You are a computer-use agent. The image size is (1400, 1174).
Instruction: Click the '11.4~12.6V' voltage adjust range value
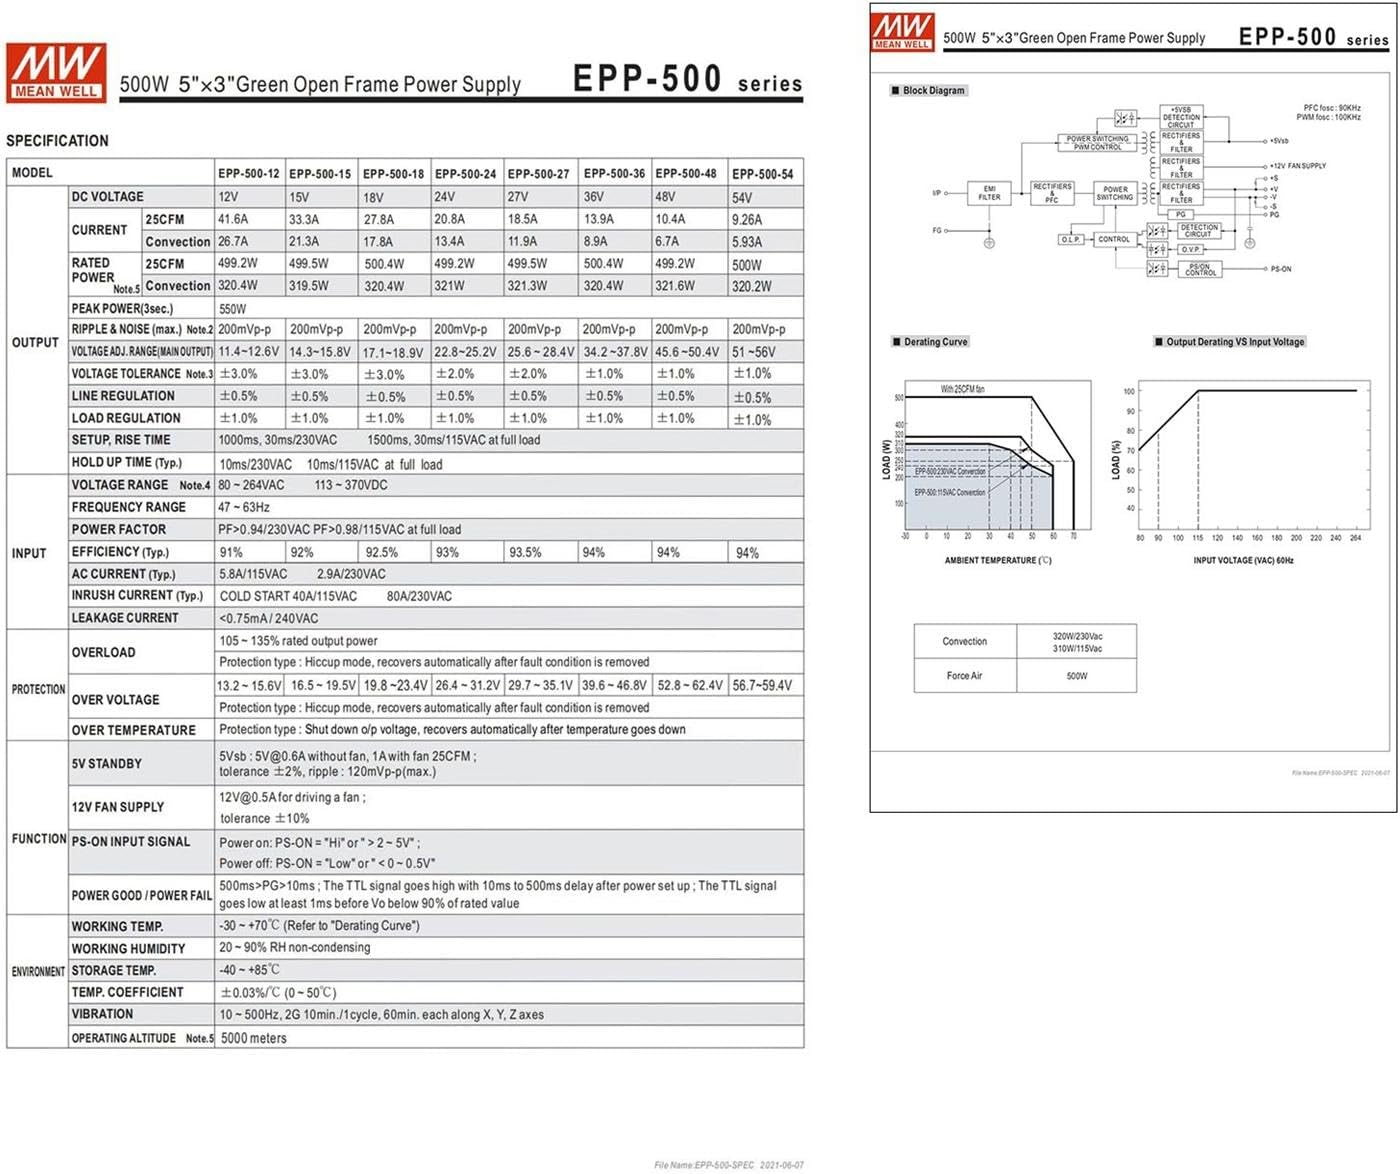point(249,352)
